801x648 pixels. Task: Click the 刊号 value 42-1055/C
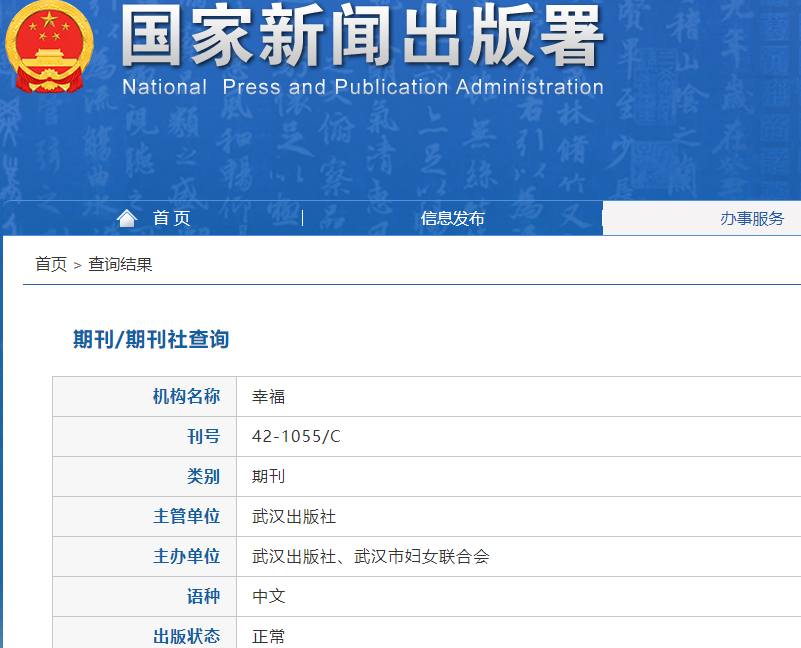click(296, 437)
